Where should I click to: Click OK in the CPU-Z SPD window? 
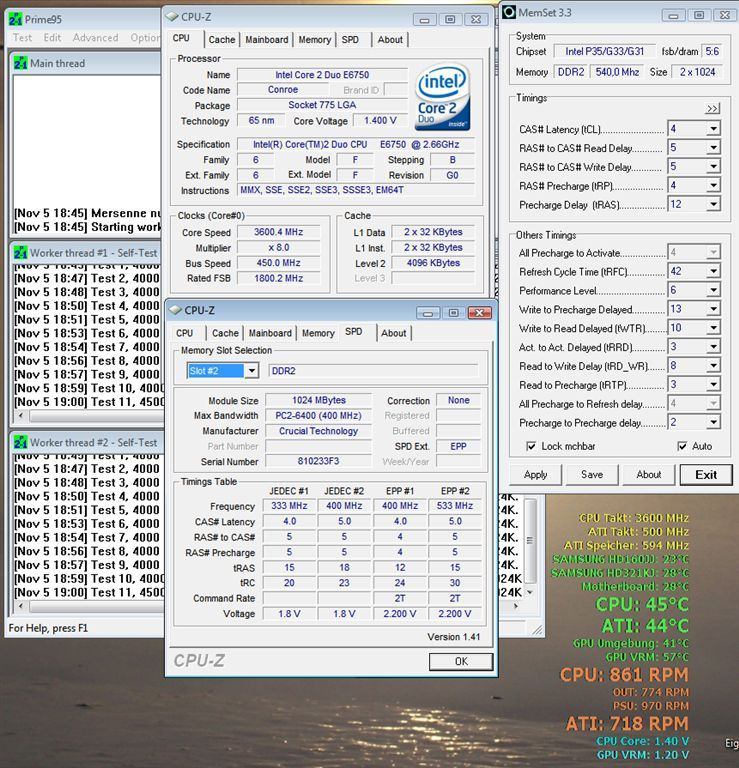click(461, 661)
